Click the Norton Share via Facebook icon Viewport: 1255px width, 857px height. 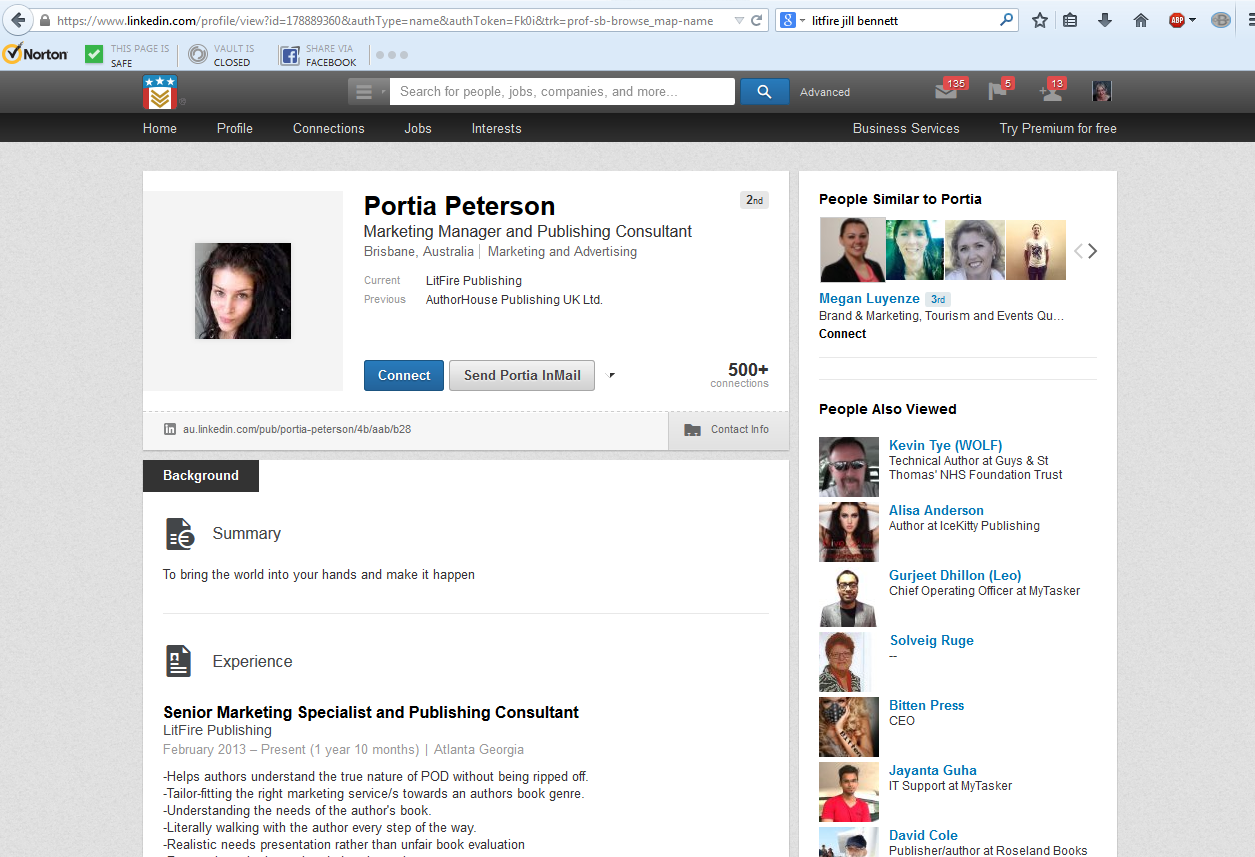point(289,55)
